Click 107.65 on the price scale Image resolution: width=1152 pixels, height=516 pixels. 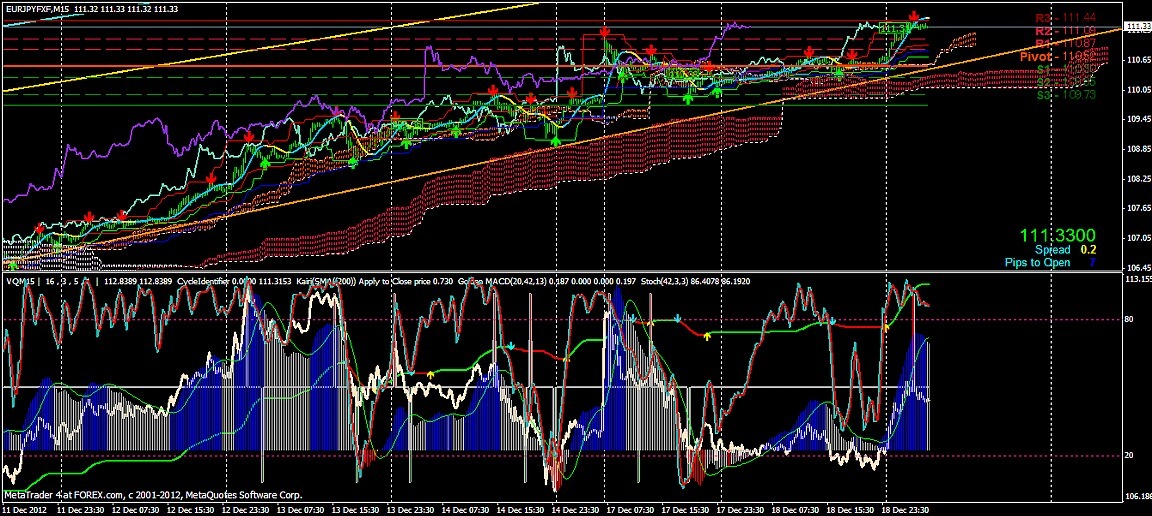pyautogui.click(x=1140, y=208)
